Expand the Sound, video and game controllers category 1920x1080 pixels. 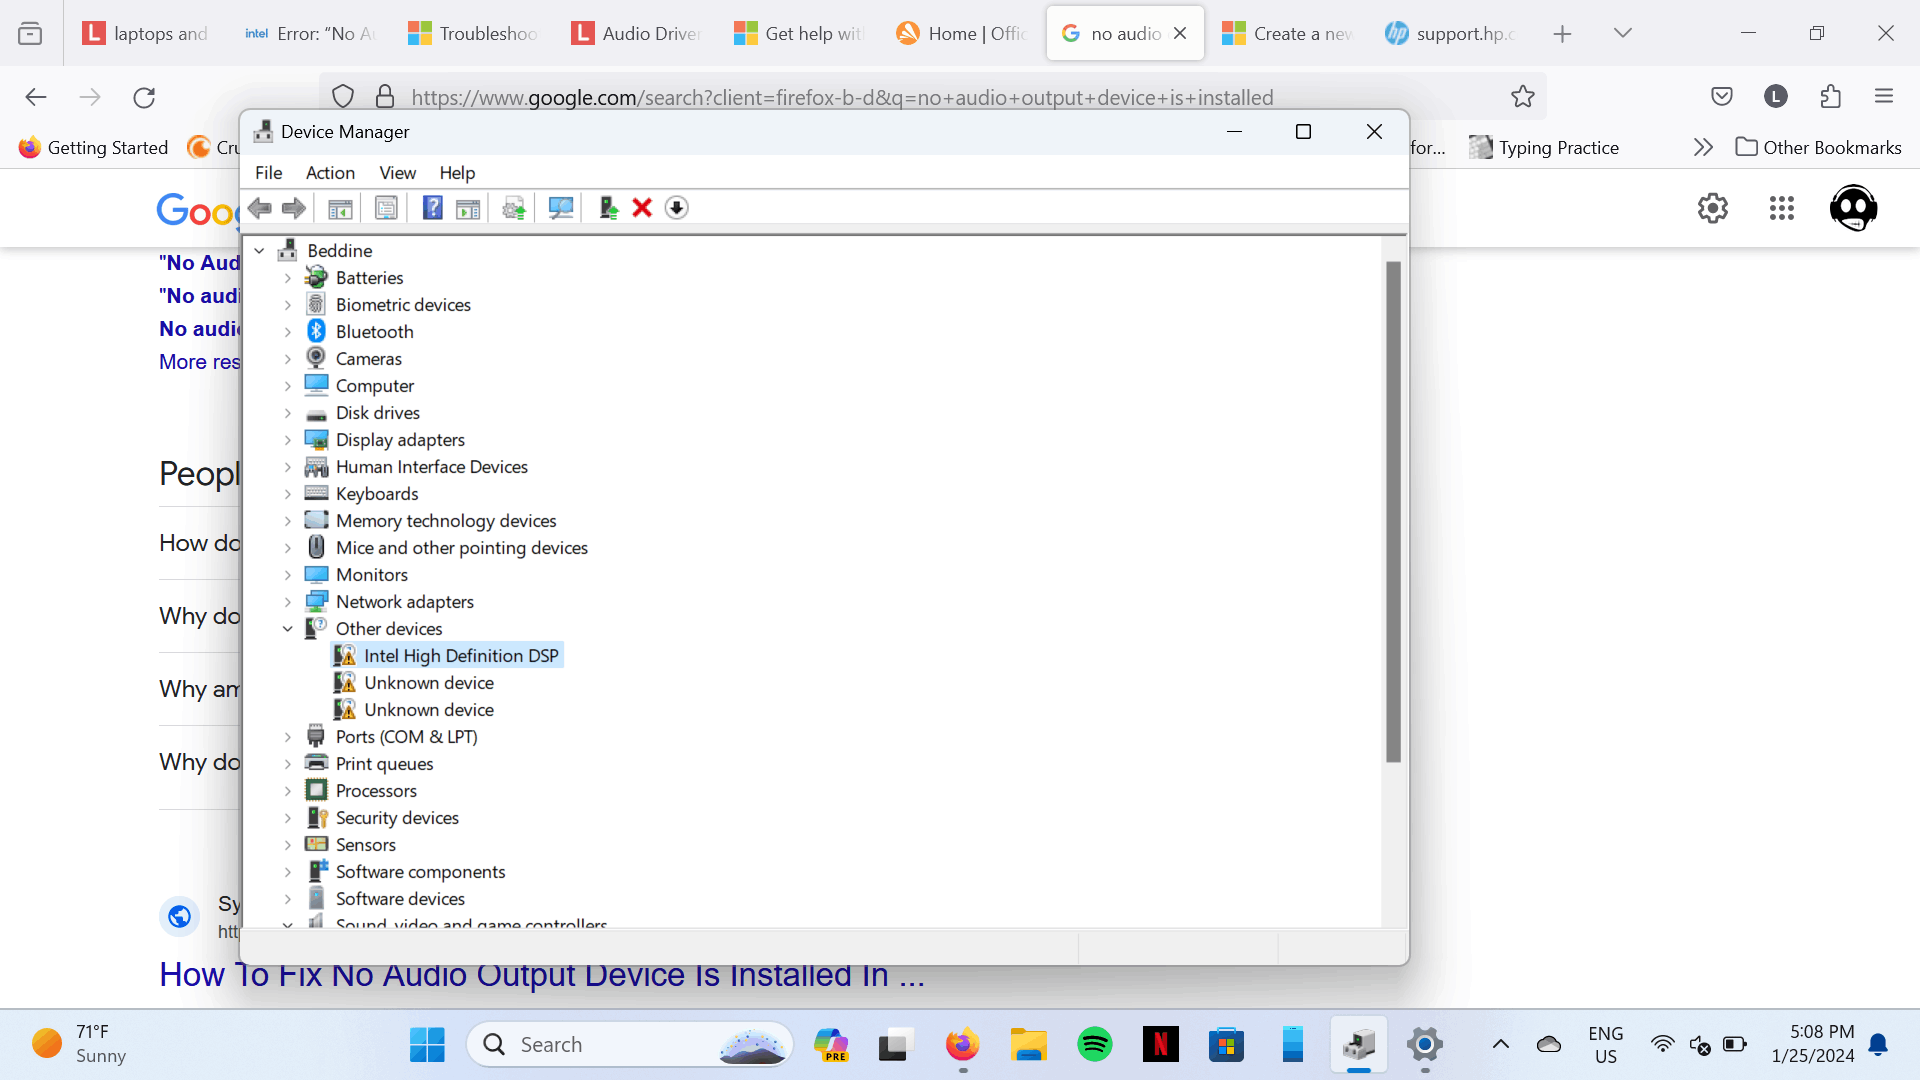287,922
